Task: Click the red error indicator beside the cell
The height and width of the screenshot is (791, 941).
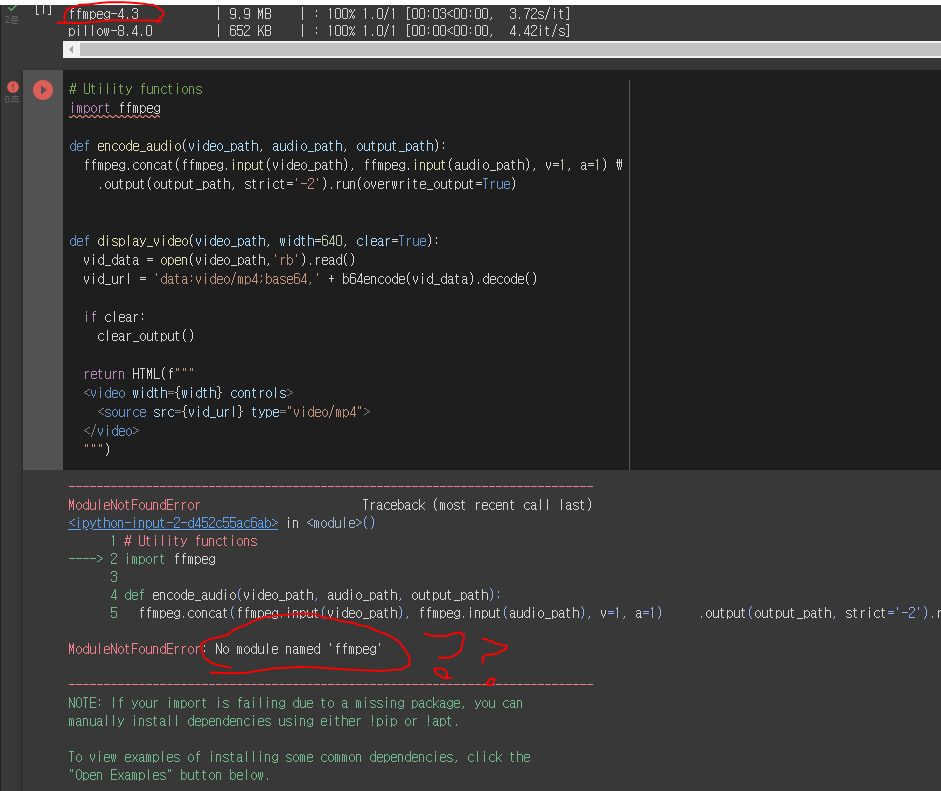Action: [x=13, y=87]
